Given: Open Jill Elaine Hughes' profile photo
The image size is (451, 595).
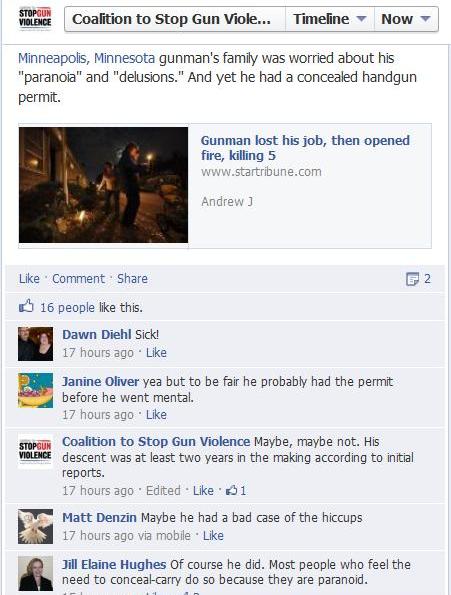Looking at the screenshot, I should coord(35,573).
